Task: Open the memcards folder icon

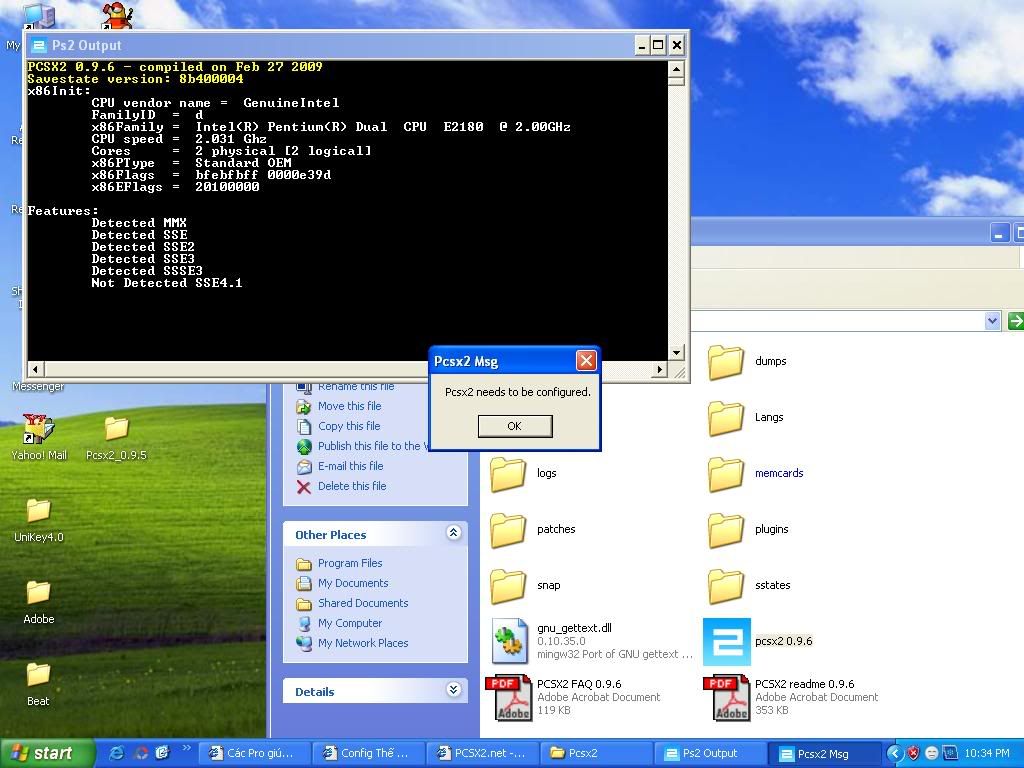Action: 726,474
